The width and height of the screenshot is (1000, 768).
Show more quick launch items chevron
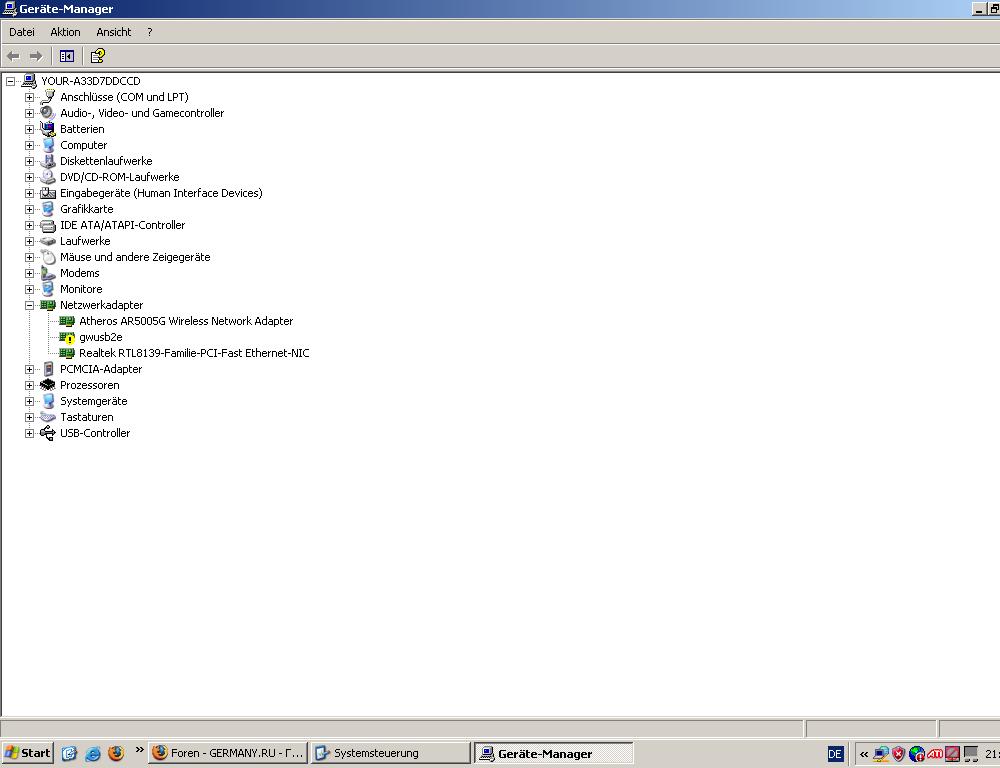point(139,750)
